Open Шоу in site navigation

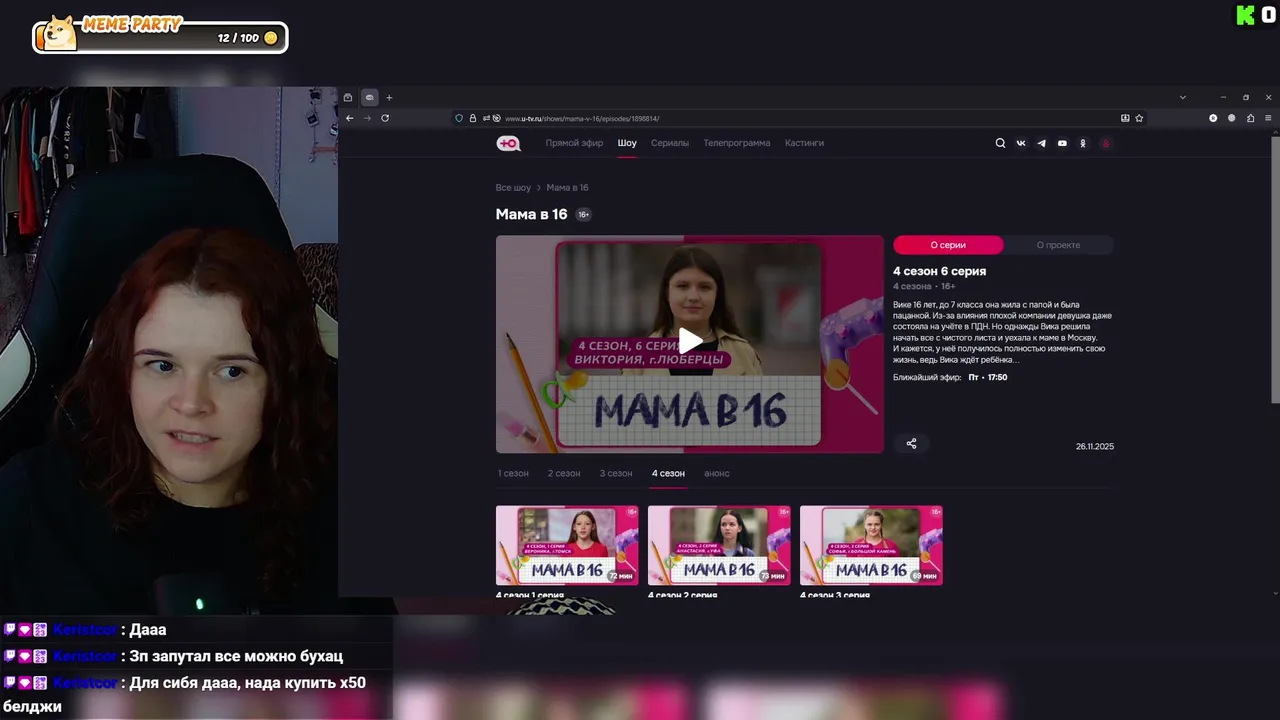click(x=627, y=143)
